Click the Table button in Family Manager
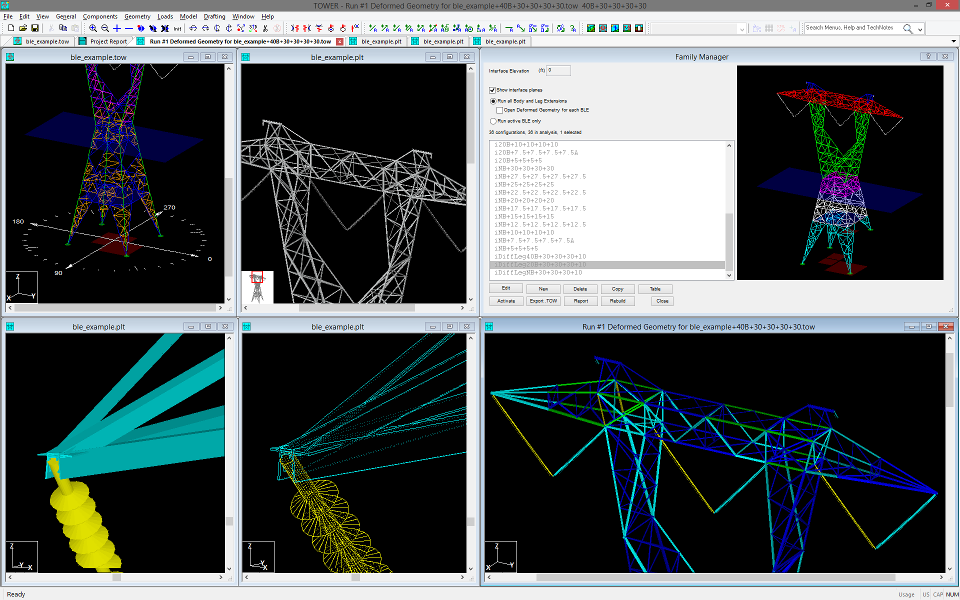960x600 pixels. coord(655,289)
